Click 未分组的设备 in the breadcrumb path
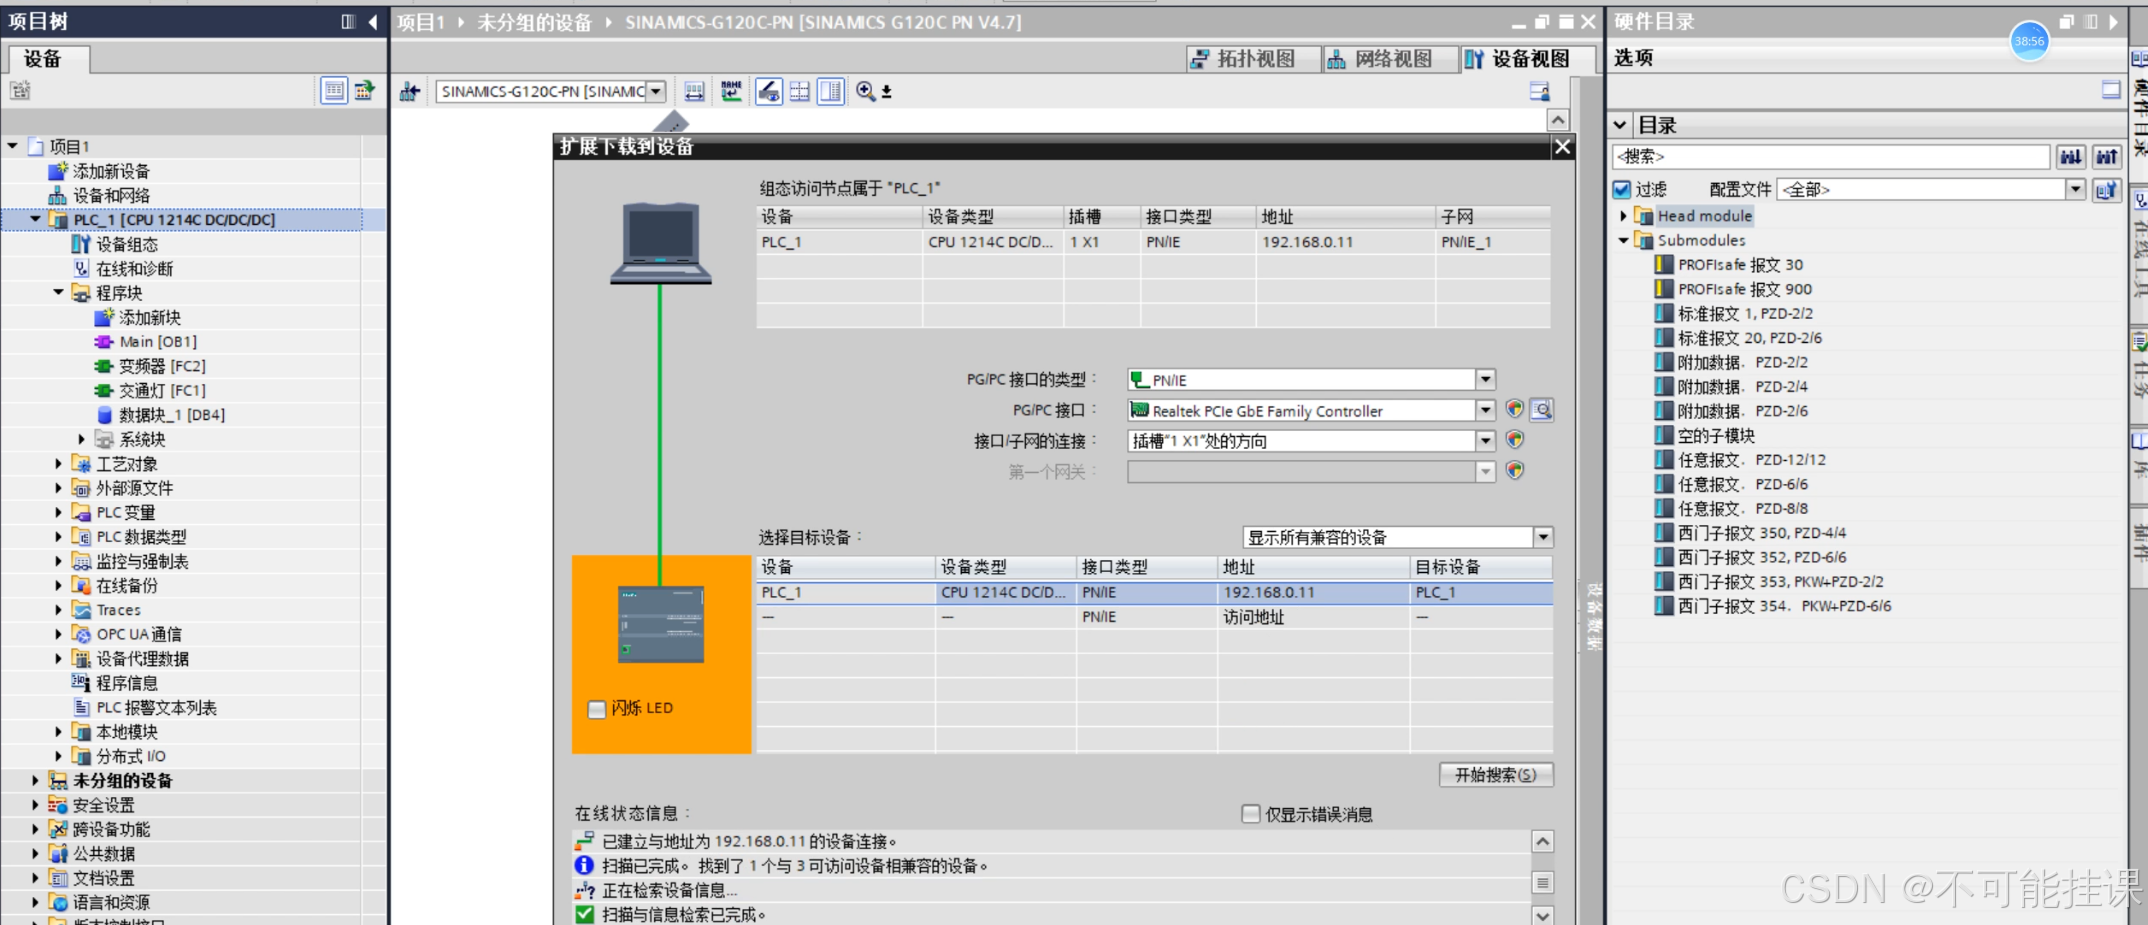 pos(535,22)
